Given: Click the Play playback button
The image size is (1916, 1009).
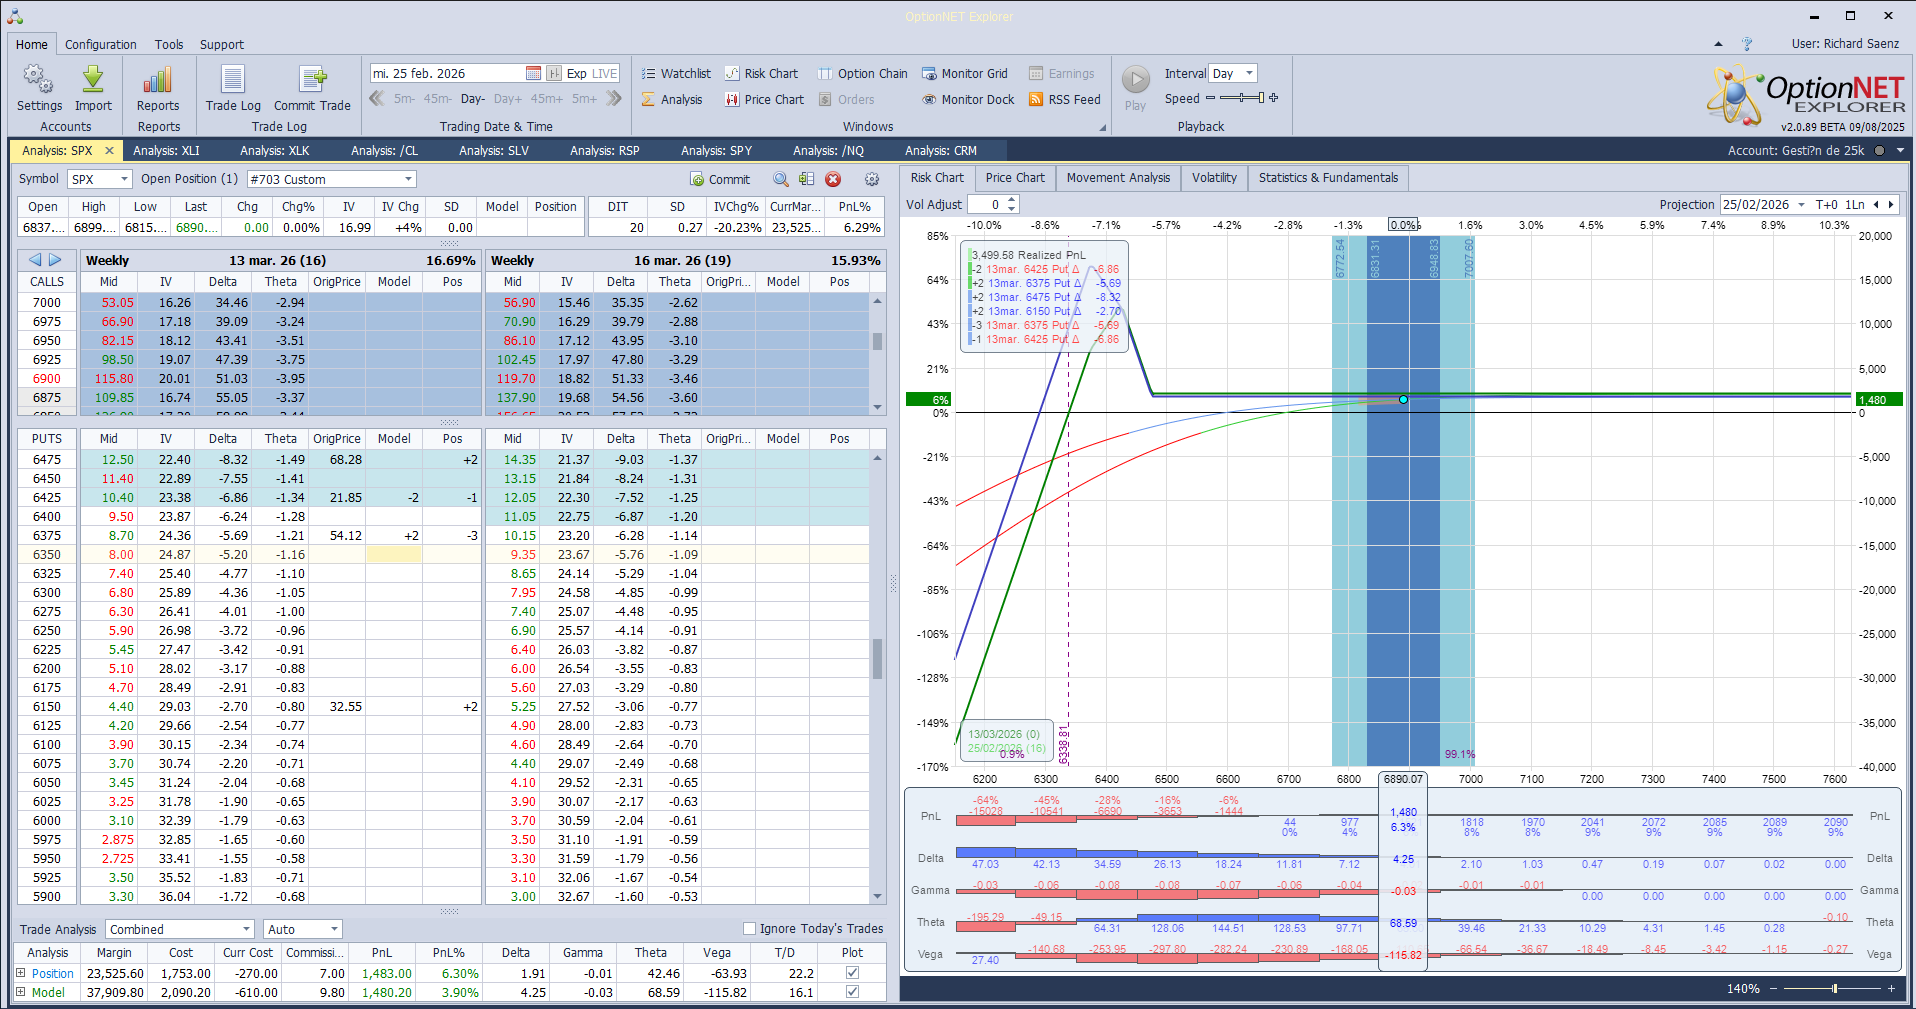Looking at the screenshot, I should (1135, 88).
